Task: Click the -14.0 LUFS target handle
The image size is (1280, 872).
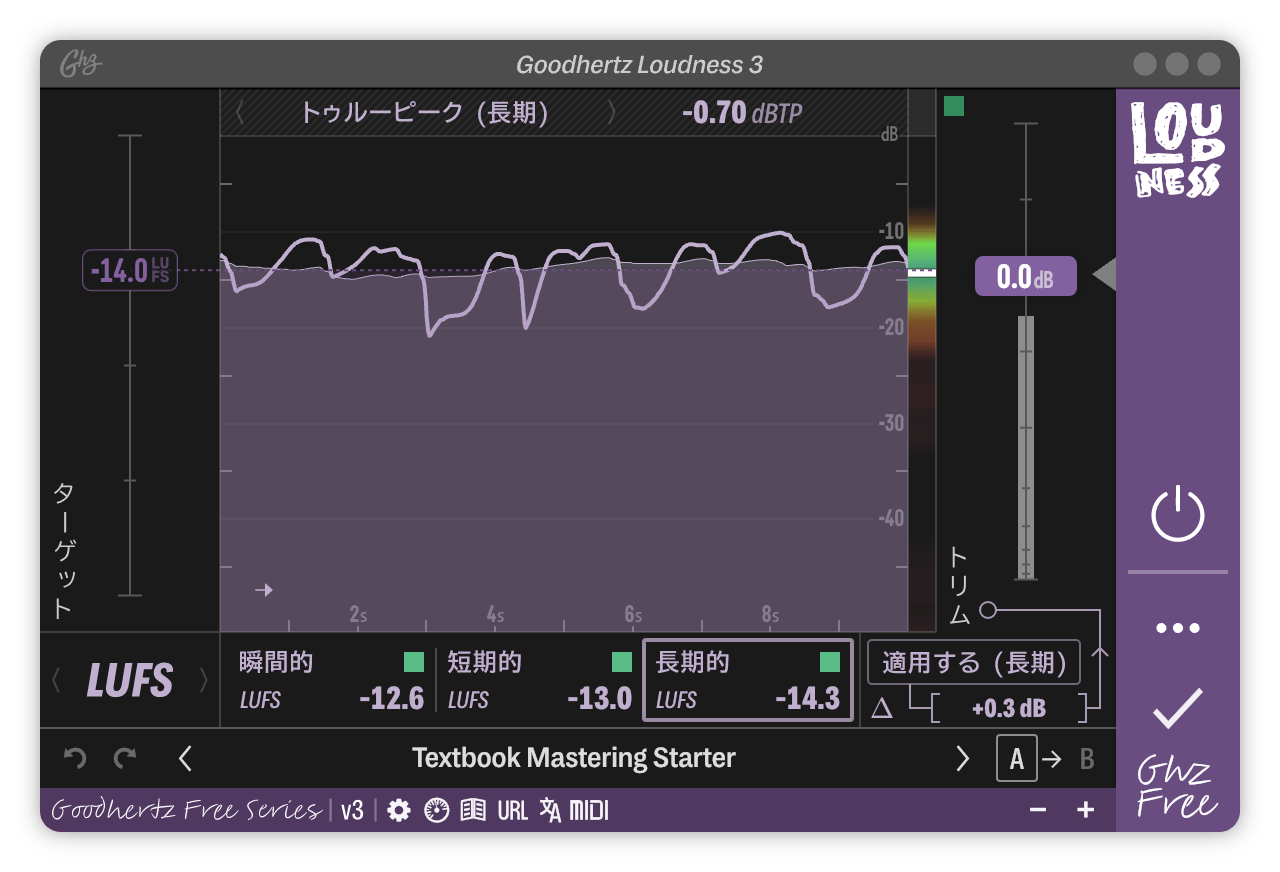Action: pyautogui.click(x=130, y=270)
